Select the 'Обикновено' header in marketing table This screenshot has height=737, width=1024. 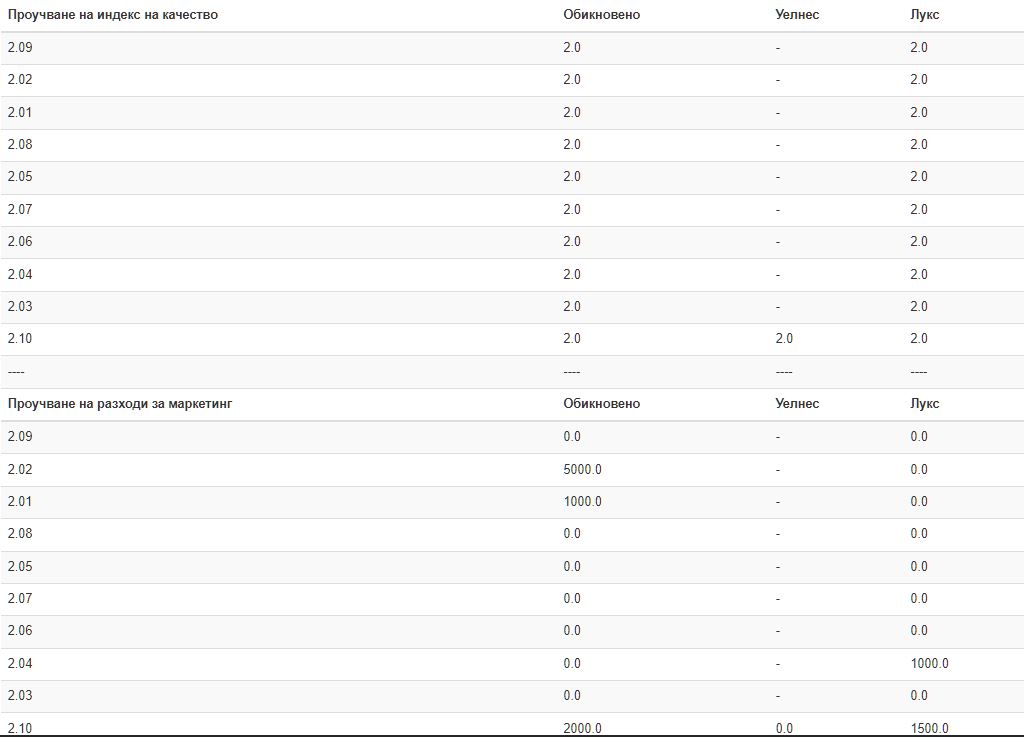(601, 403)
